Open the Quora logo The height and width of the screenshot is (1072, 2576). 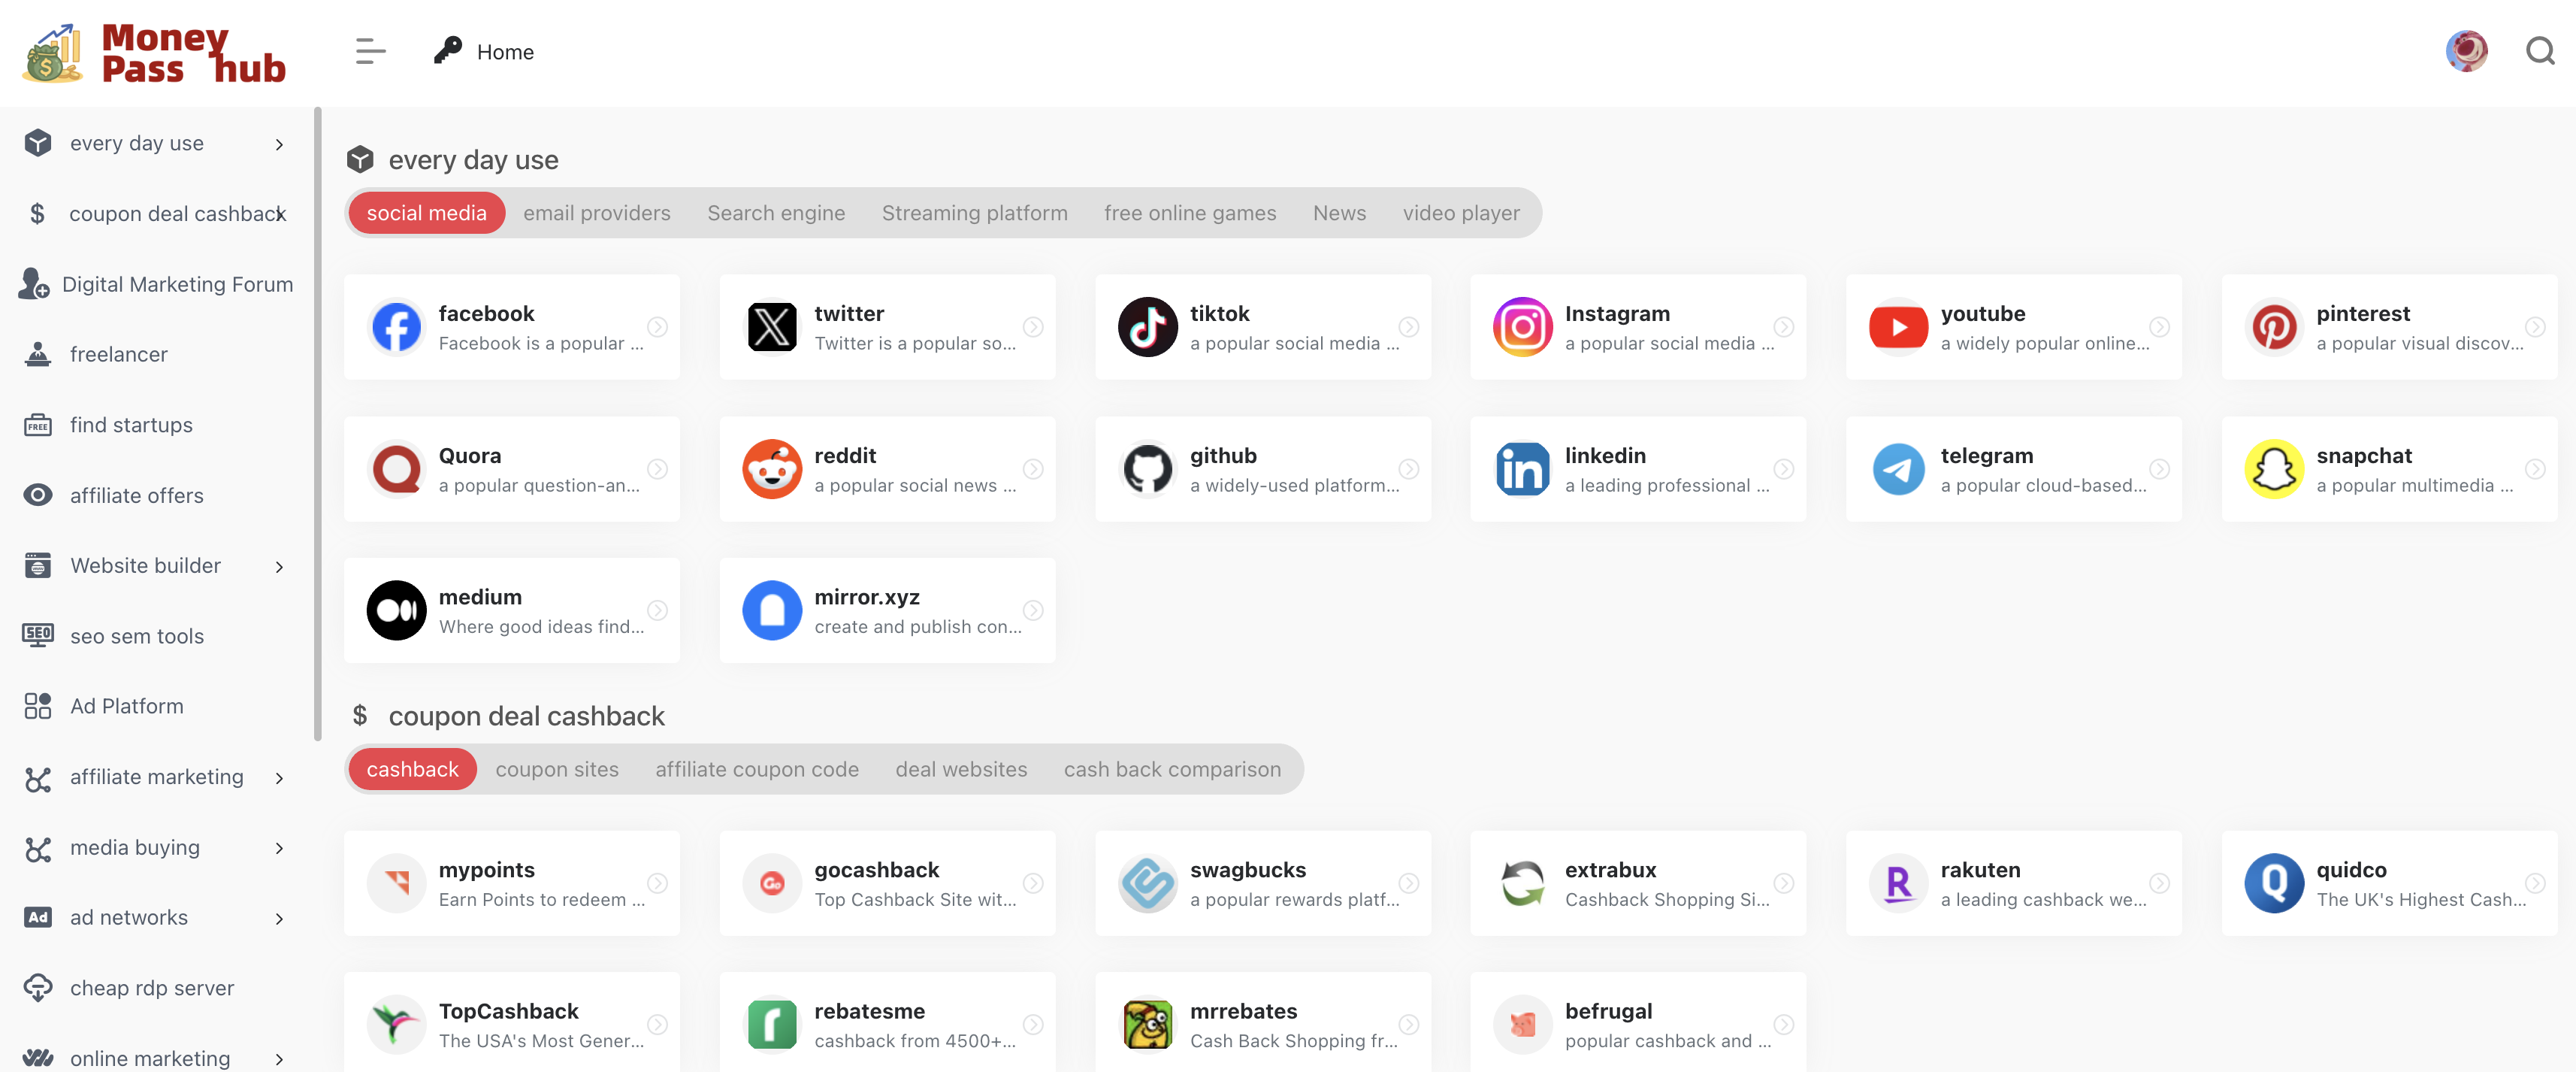397,469
